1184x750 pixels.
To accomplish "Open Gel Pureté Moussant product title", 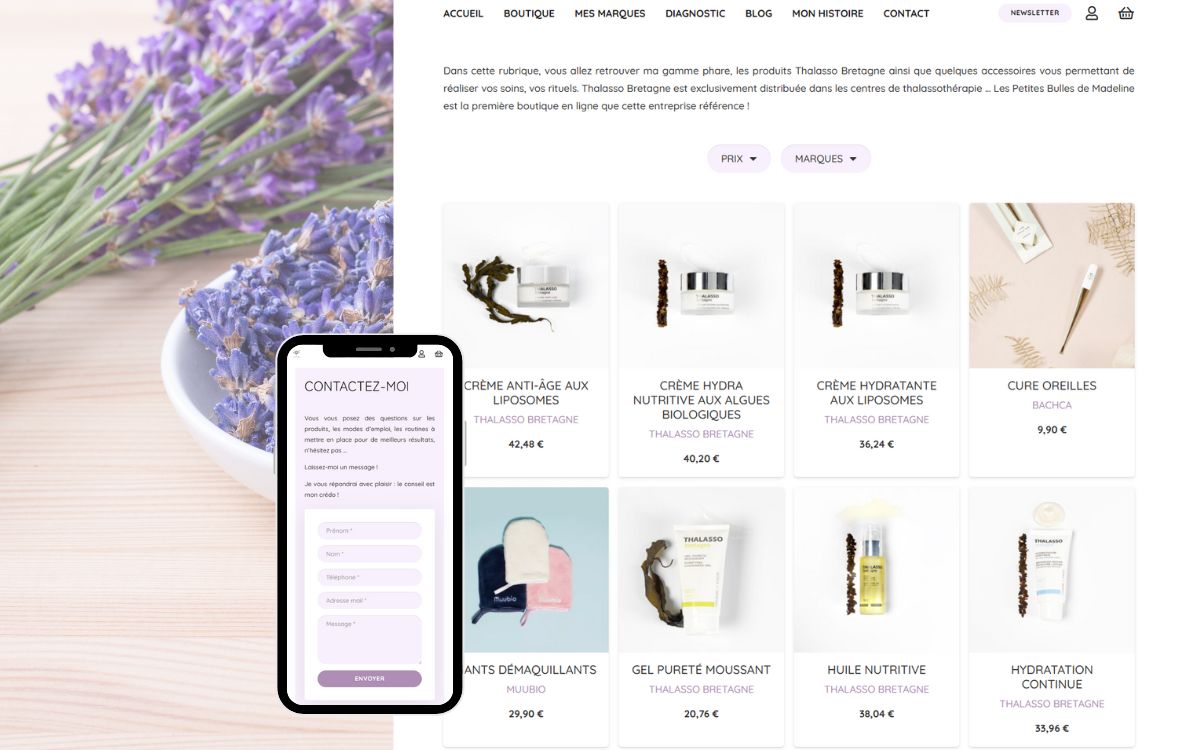I will (701, 670).
